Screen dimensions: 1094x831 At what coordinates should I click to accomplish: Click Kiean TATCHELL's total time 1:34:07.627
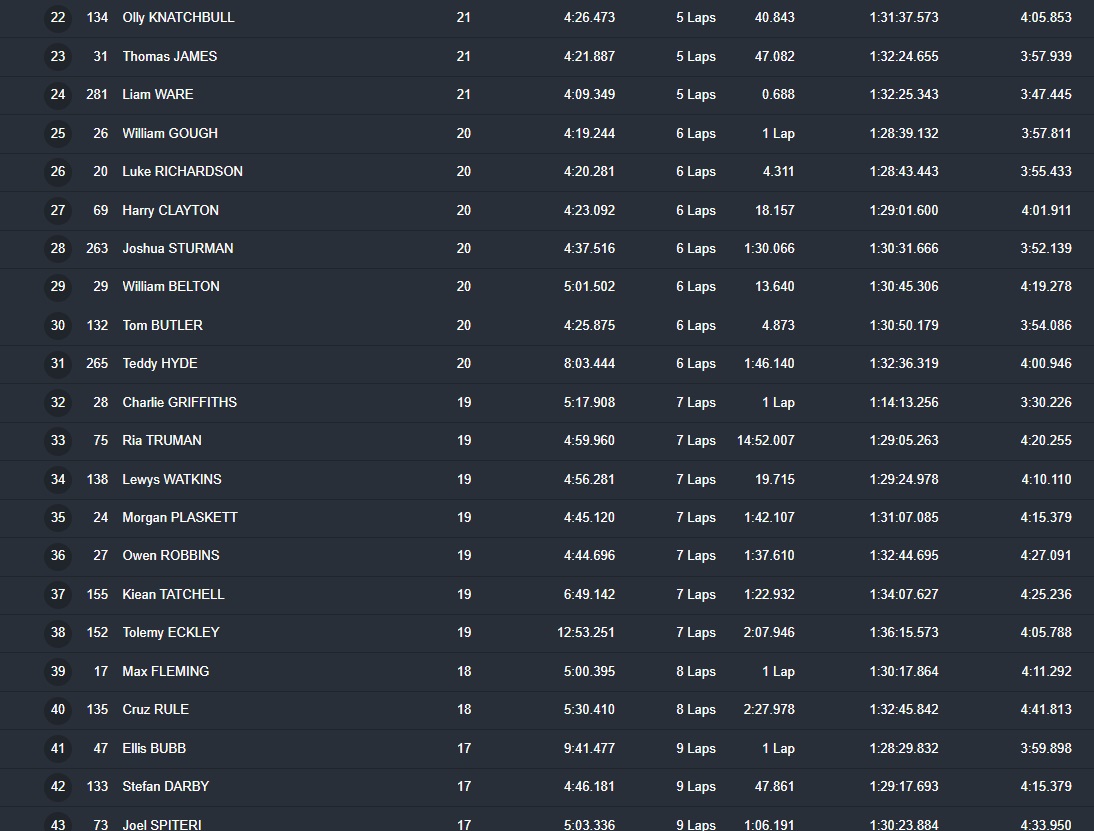pyautogui.click(x=903, y=594)
